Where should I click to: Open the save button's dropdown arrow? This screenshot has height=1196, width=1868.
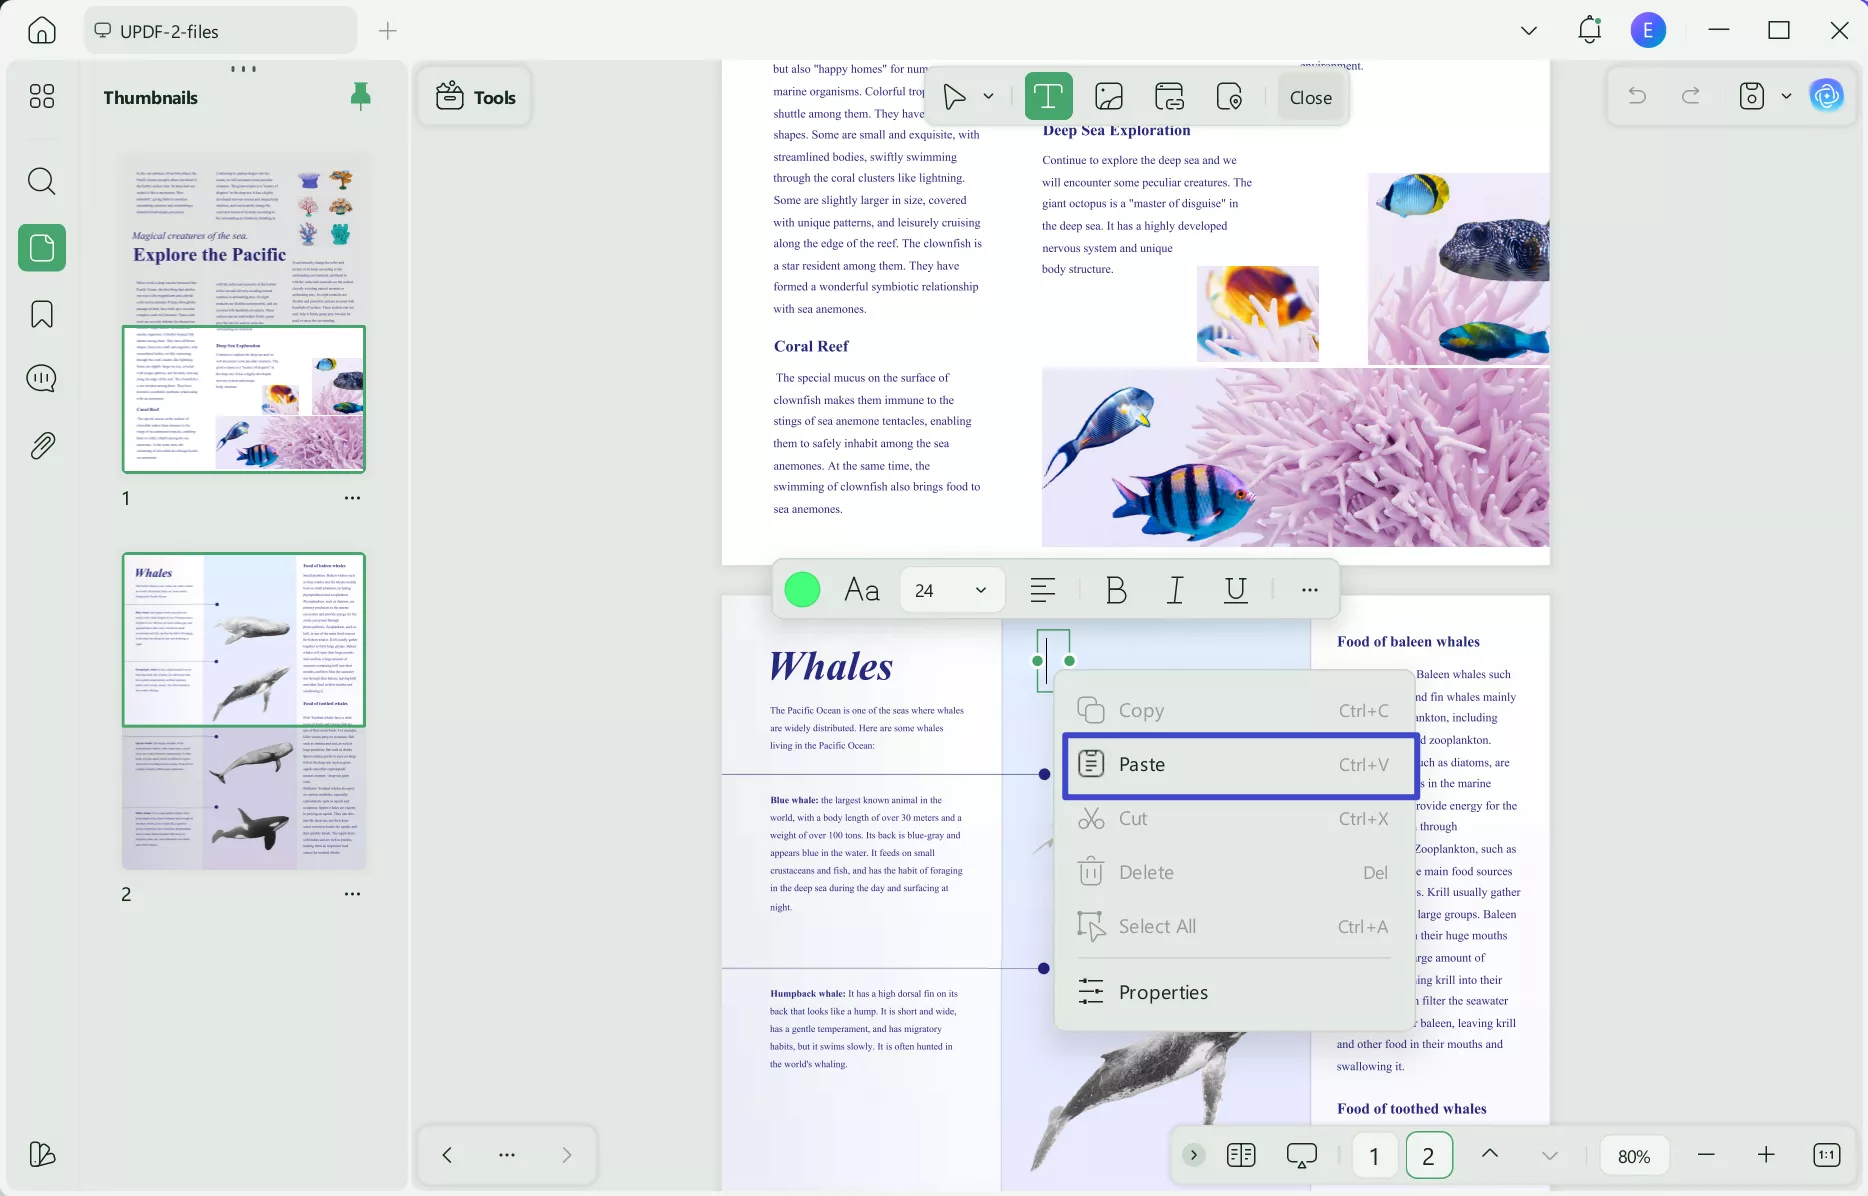tap(1788, 96)
